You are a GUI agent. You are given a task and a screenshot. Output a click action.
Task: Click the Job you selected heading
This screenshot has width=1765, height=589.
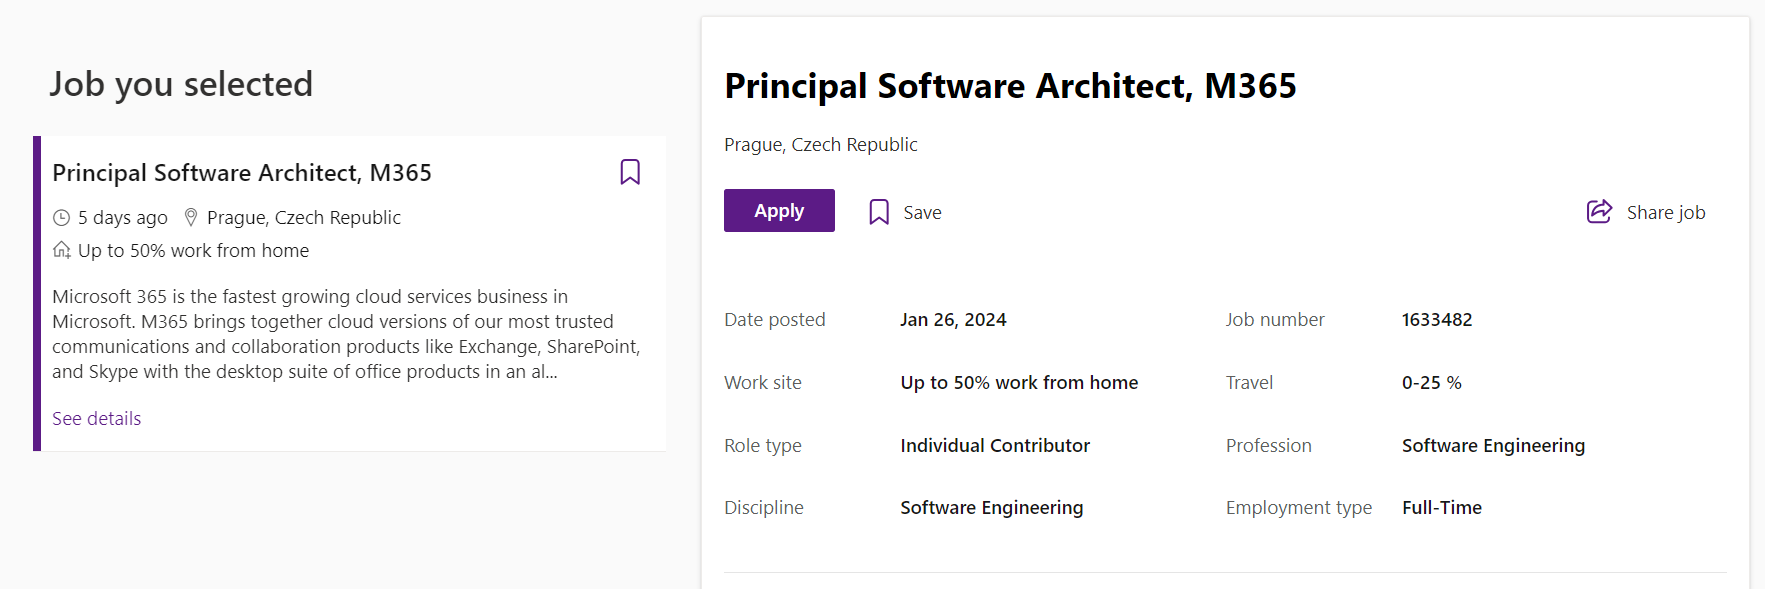(x=181, y=84)
